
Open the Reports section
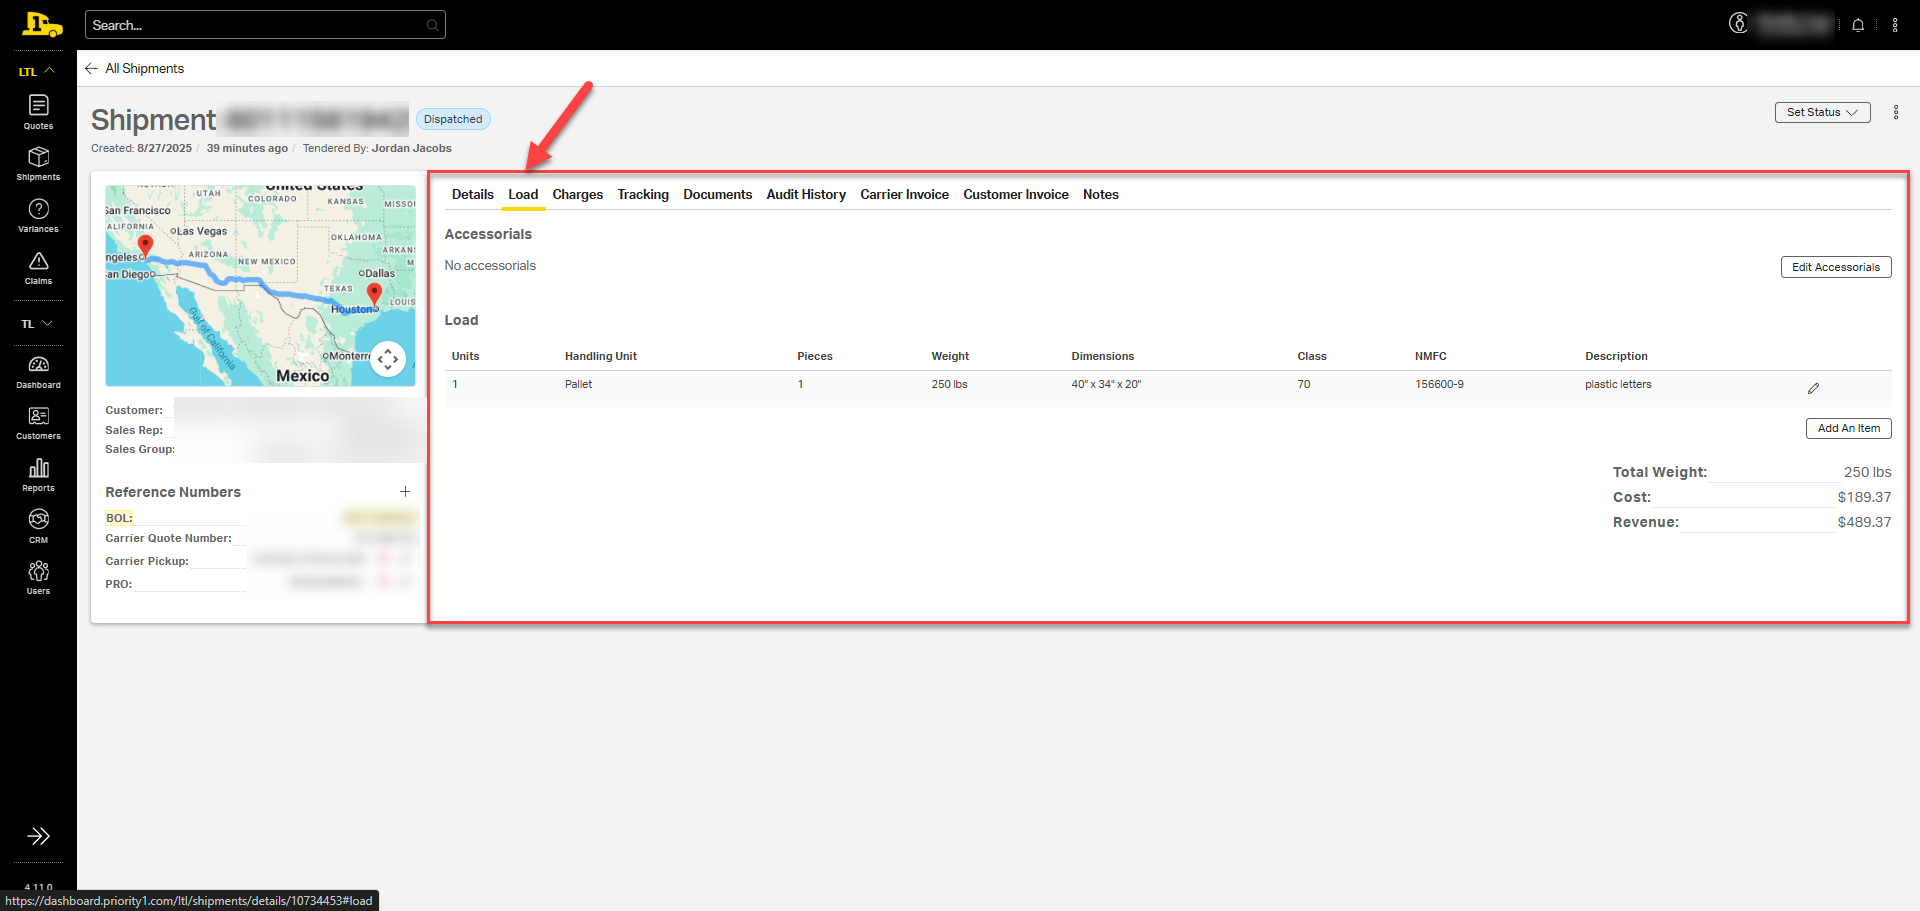click(38, 475)
